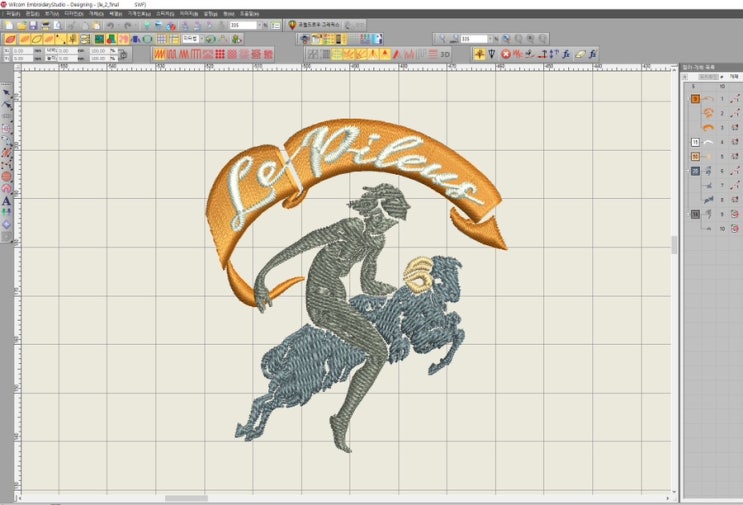Click the New design icon
The image size is (743, 505).
pyautogui.click(x=9, y=25)
